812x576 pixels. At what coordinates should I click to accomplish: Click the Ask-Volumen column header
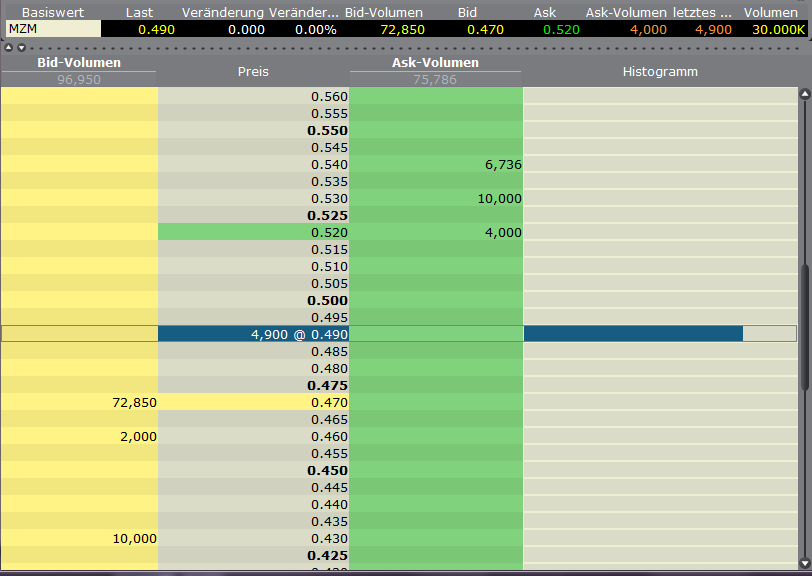click(x=435, y=63)
